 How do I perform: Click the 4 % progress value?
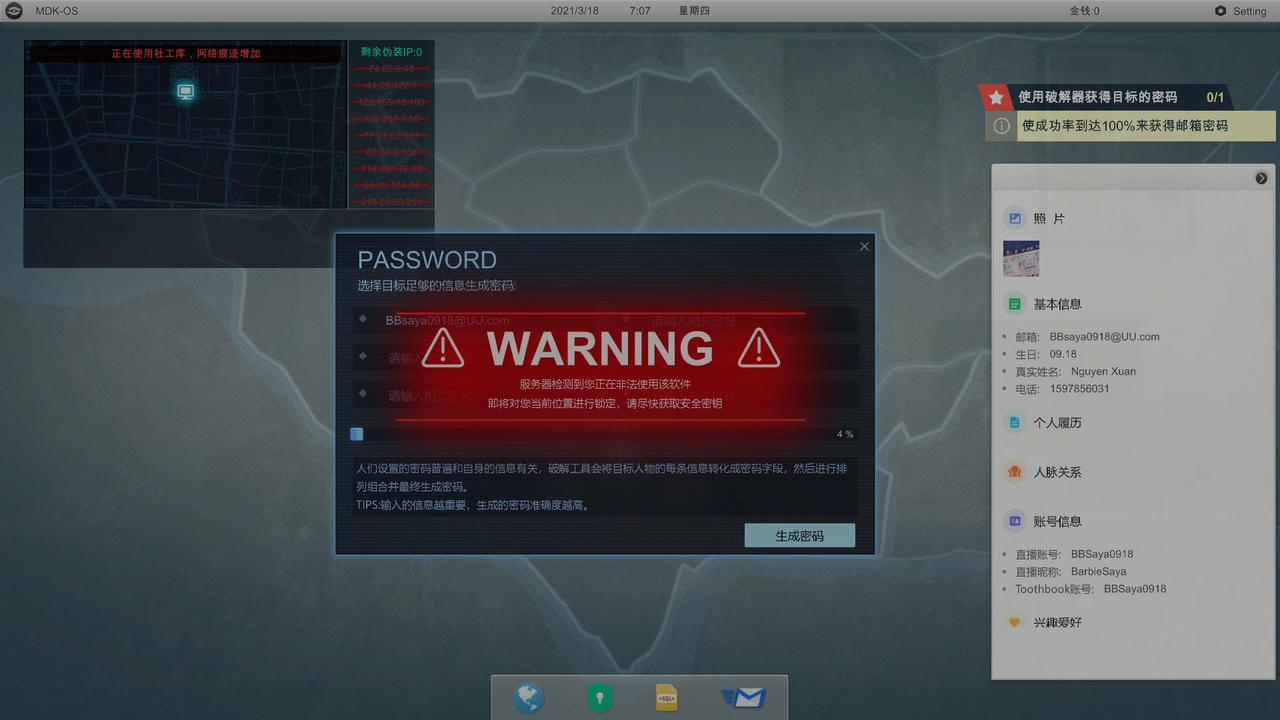click(x=845, y=434)
